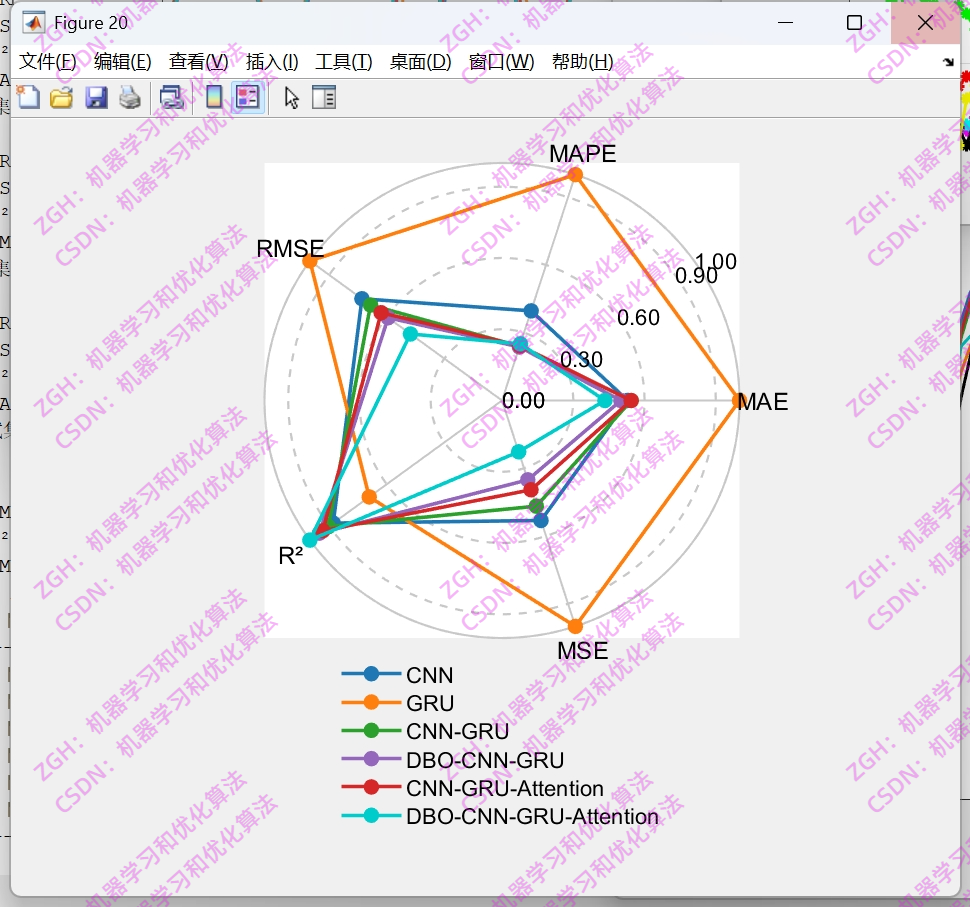Click the MSE axis label
This screenshot has width=970, height=907.
point(583,651)
